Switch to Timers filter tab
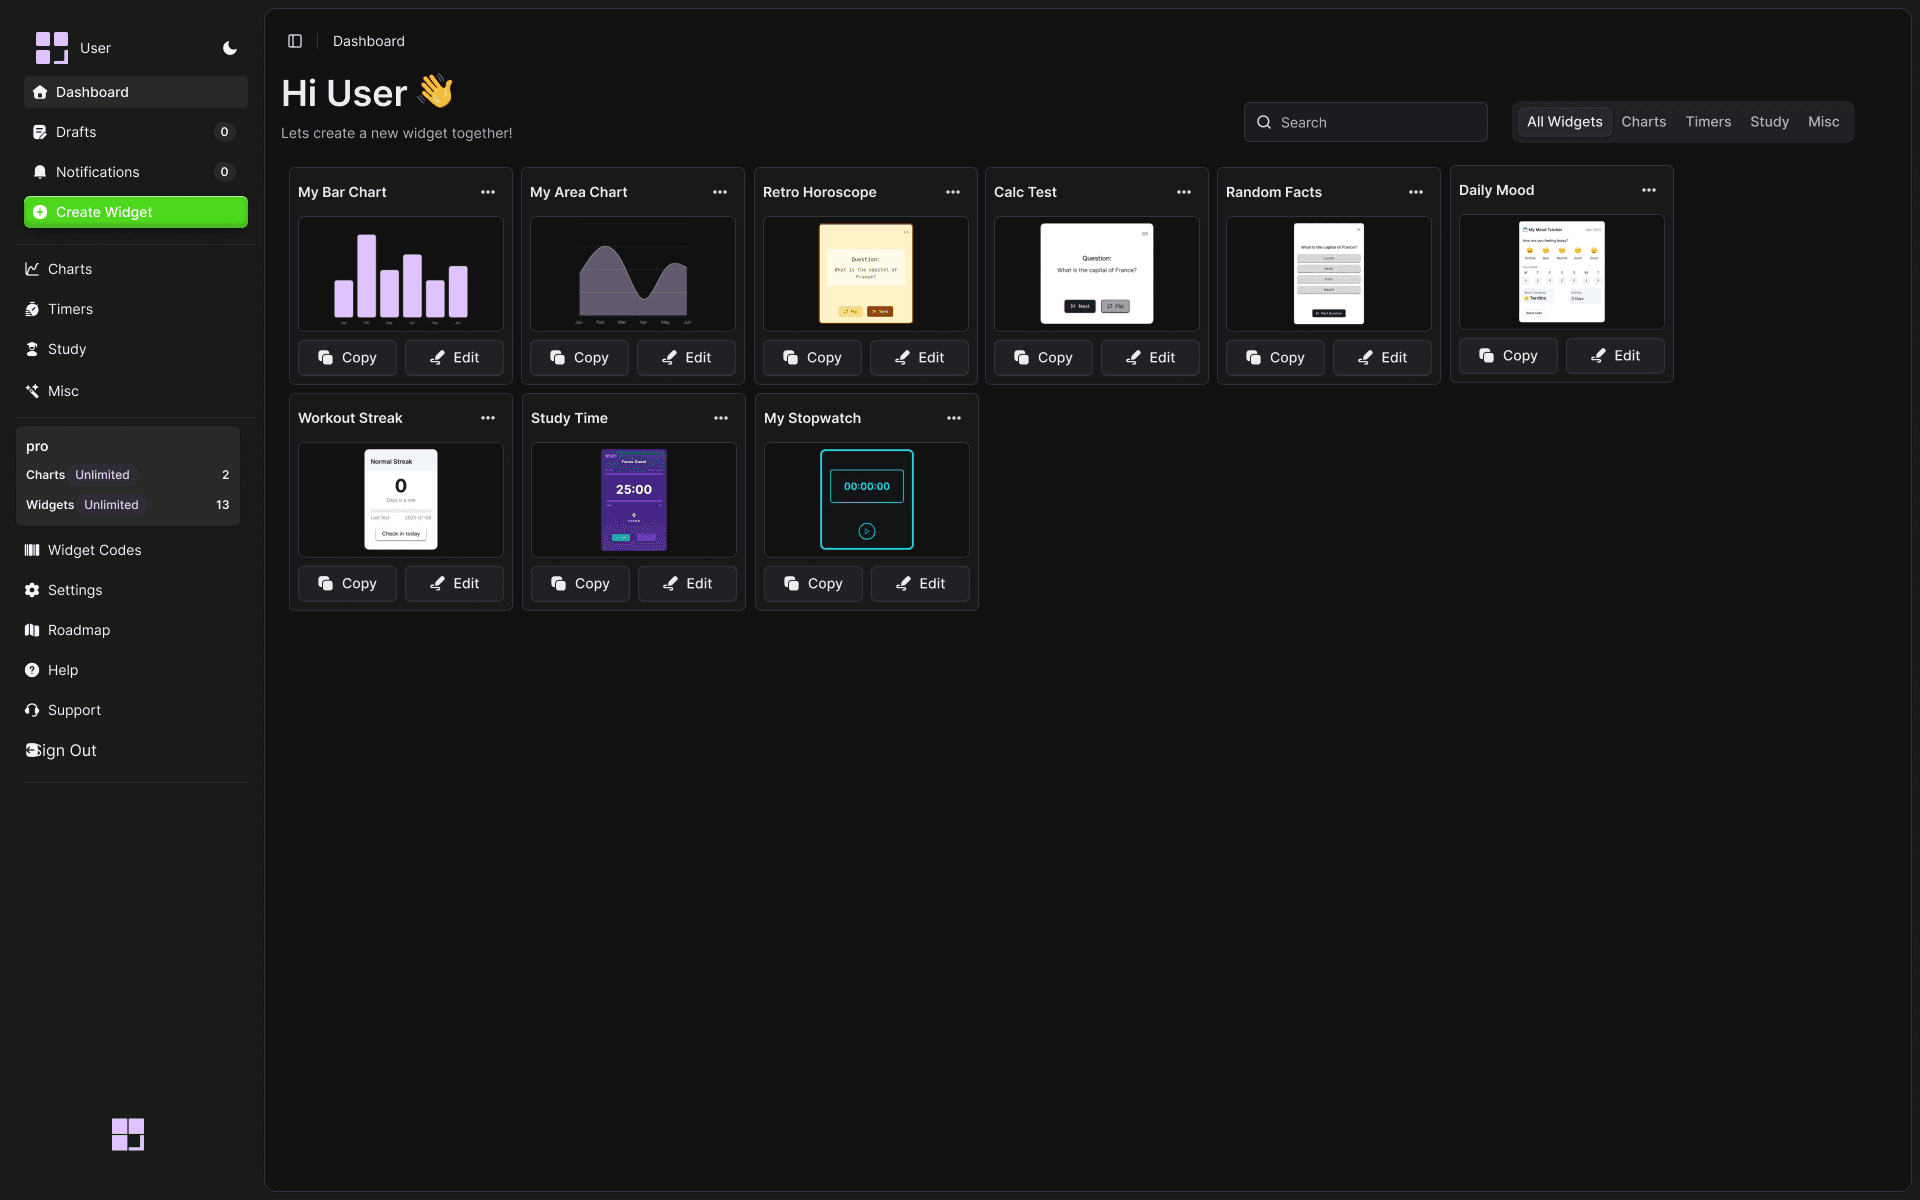 [x=1708, y=122]
